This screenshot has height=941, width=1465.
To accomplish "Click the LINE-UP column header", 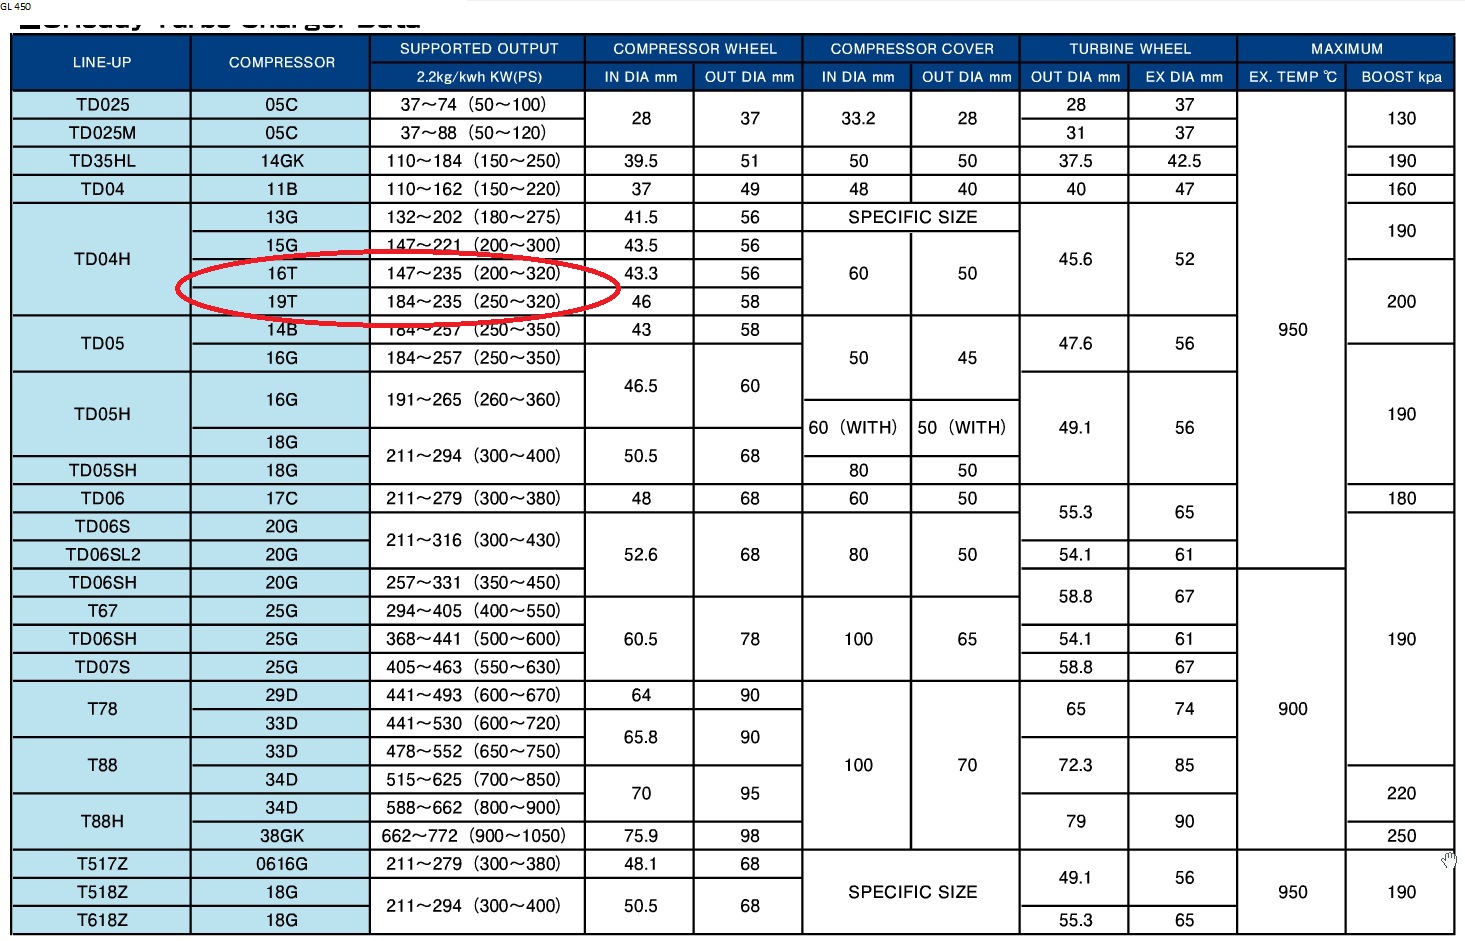I will (x=101, y=62).
